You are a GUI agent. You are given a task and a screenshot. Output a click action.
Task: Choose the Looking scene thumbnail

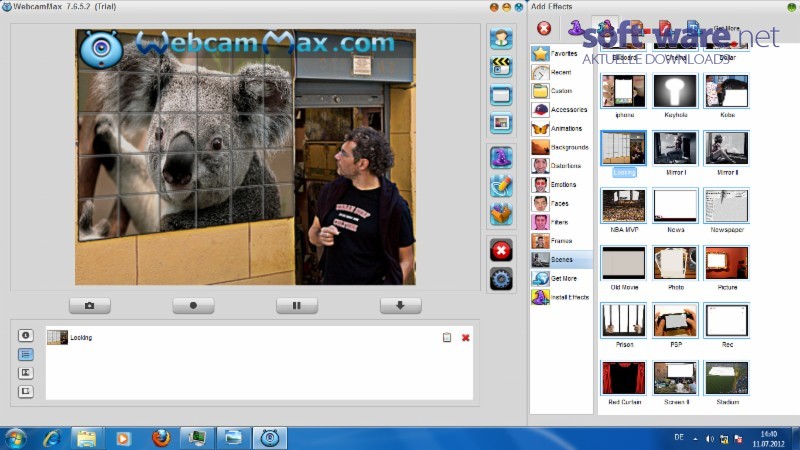(623, 148)
